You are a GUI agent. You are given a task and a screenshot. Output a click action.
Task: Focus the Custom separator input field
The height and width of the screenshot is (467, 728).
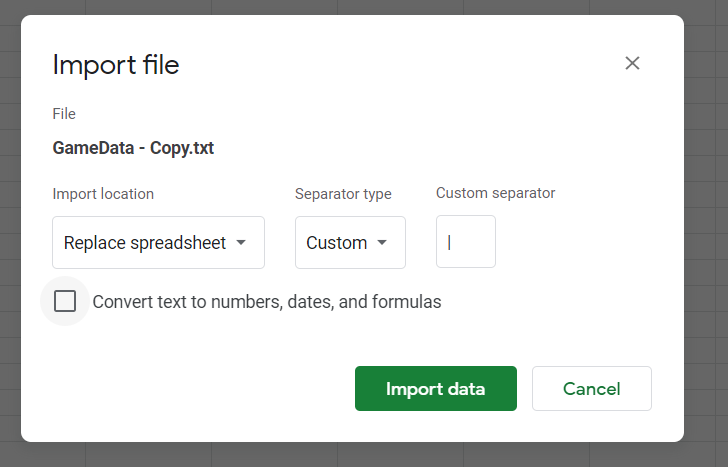tap(466, 242)
